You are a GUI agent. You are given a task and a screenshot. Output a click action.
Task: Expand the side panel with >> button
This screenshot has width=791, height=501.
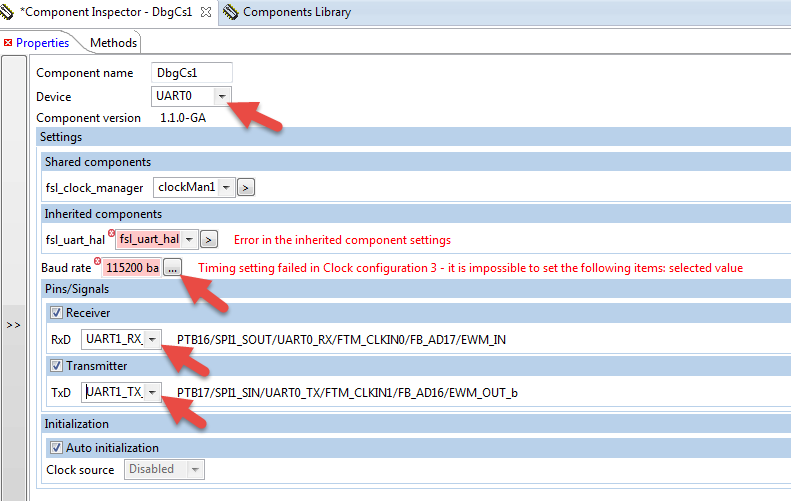coord(13,325)
